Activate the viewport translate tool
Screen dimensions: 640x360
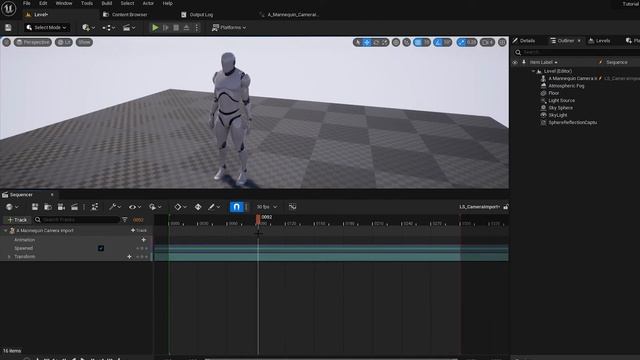[x=367, y=42]
